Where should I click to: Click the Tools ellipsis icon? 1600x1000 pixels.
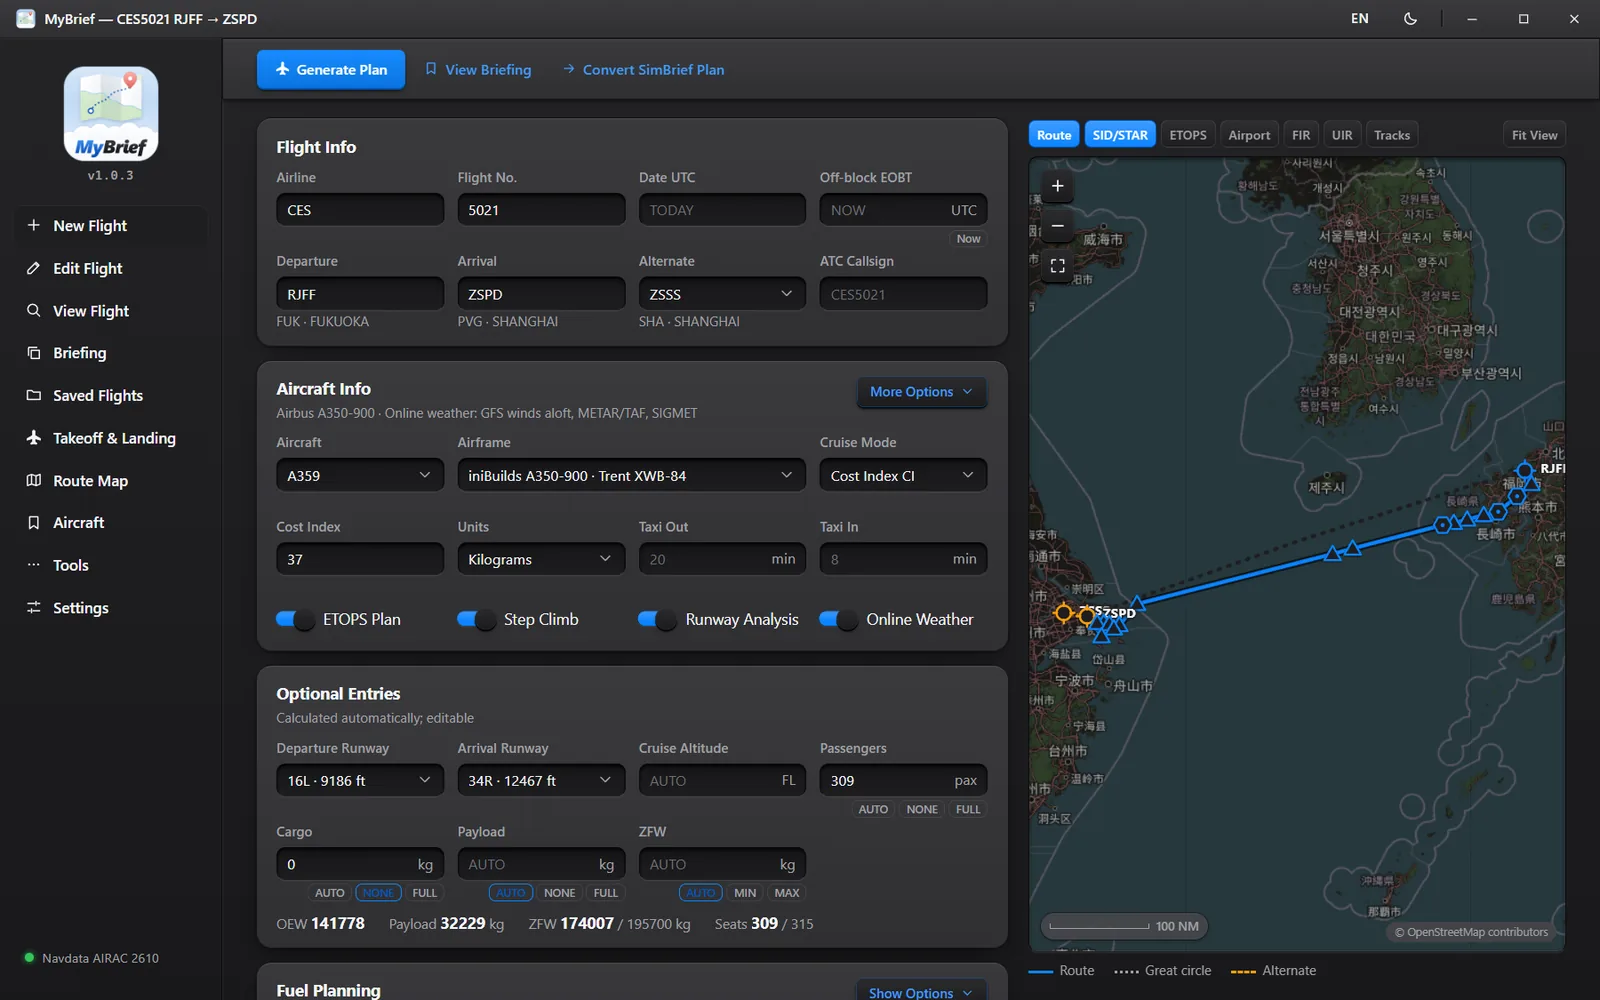(34, 565)
